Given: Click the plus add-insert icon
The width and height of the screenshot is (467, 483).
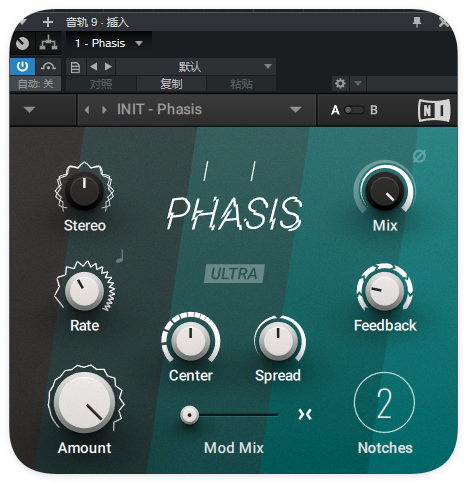Looking at the screenshot, I should (48, 22).
